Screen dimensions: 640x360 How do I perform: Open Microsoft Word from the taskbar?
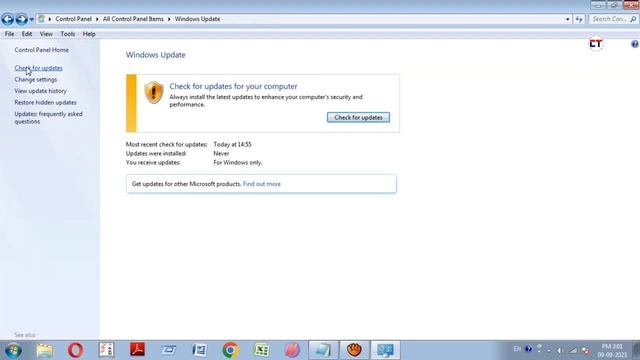pyautogui.click(x=200, y=350)
